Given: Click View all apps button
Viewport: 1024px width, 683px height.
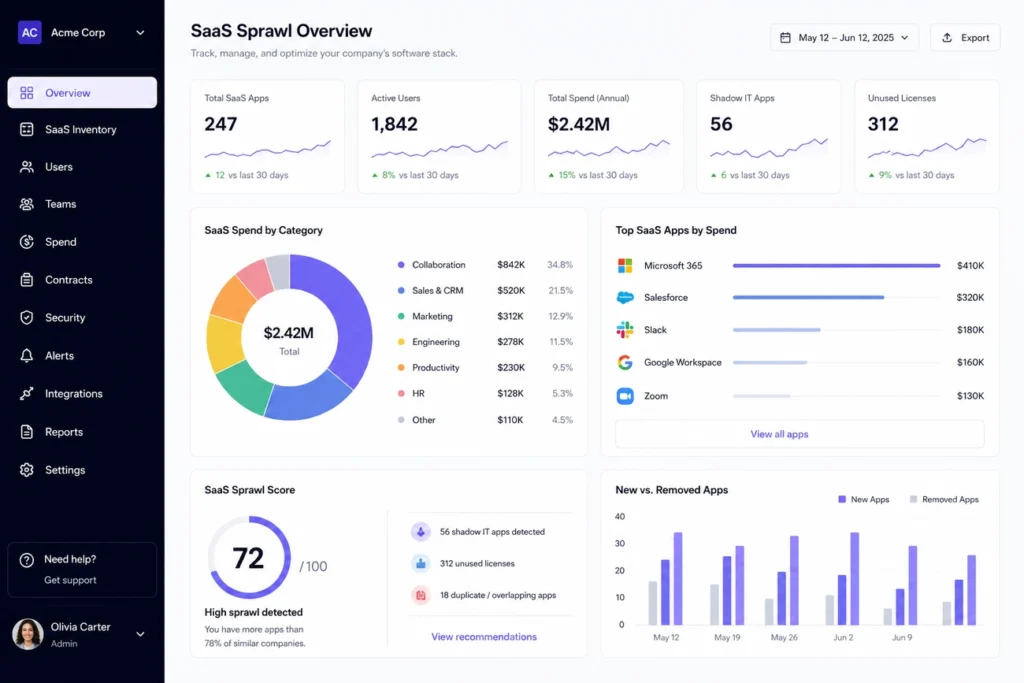Looking at the screenshot, I should tap(799, 434).
